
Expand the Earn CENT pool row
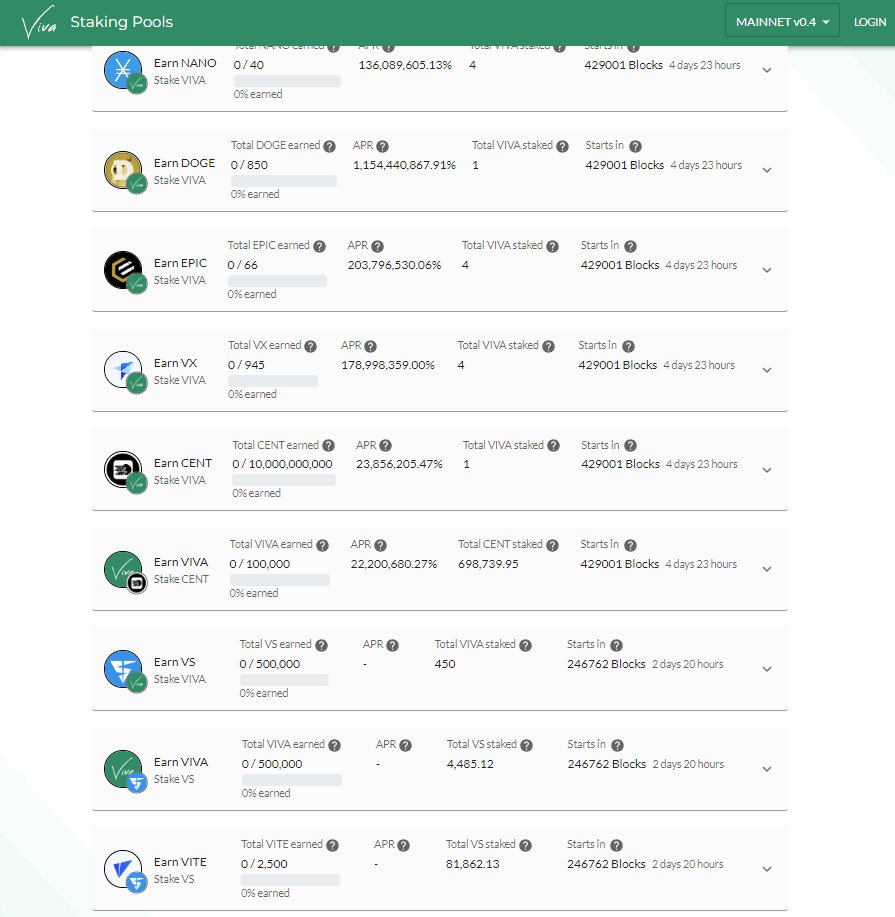click(x=767, y=470)
